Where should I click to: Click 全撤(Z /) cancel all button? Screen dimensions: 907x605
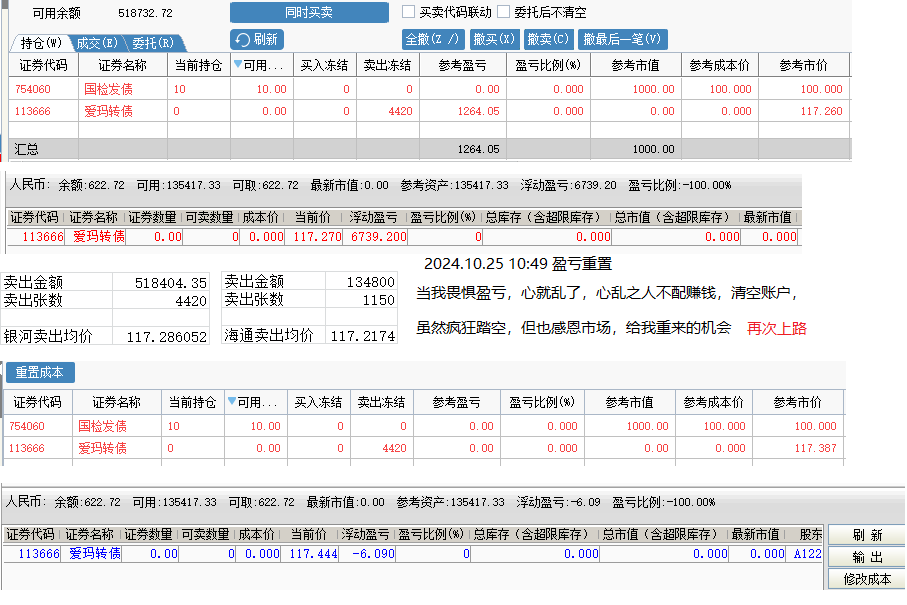point(433,40)
